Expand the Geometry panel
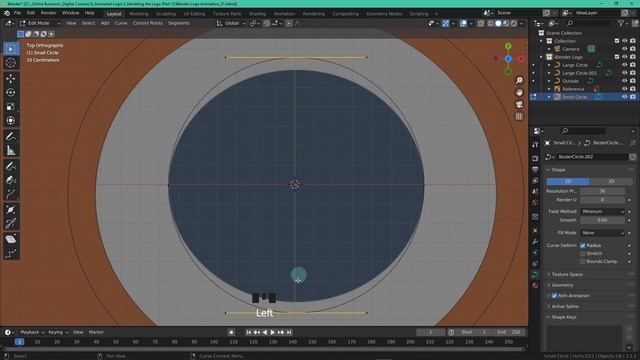This screenshot has height=360, width=640. pyautogui.click(x=562, y=285)
